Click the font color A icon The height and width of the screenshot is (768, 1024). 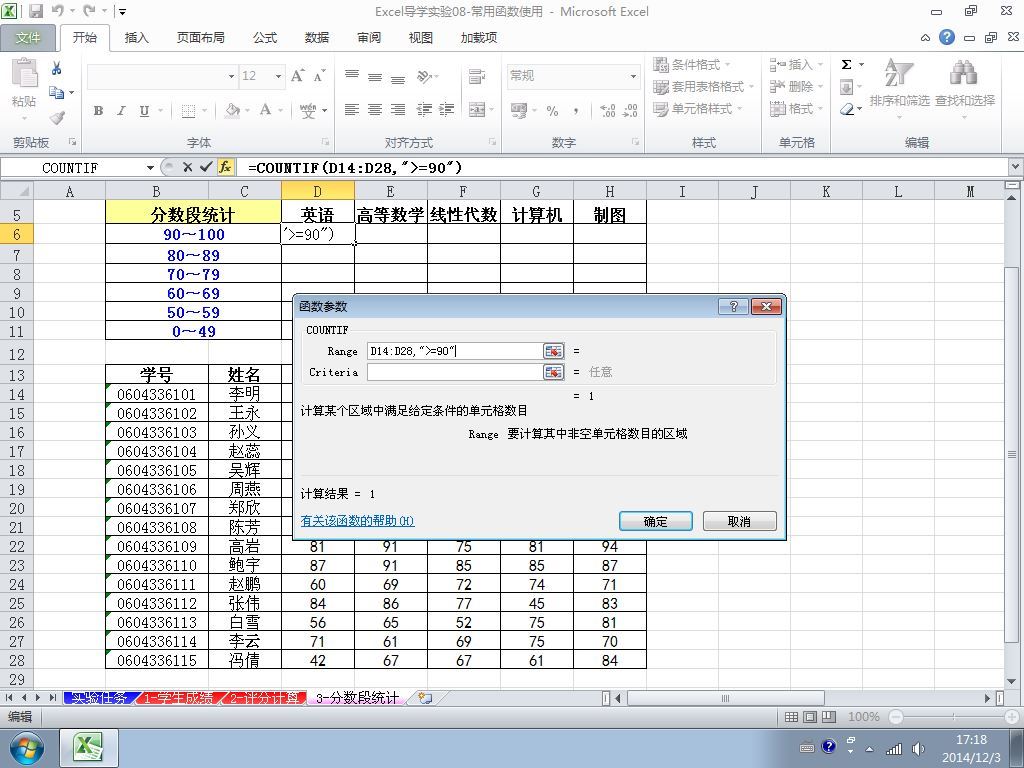tap(265, 110)
